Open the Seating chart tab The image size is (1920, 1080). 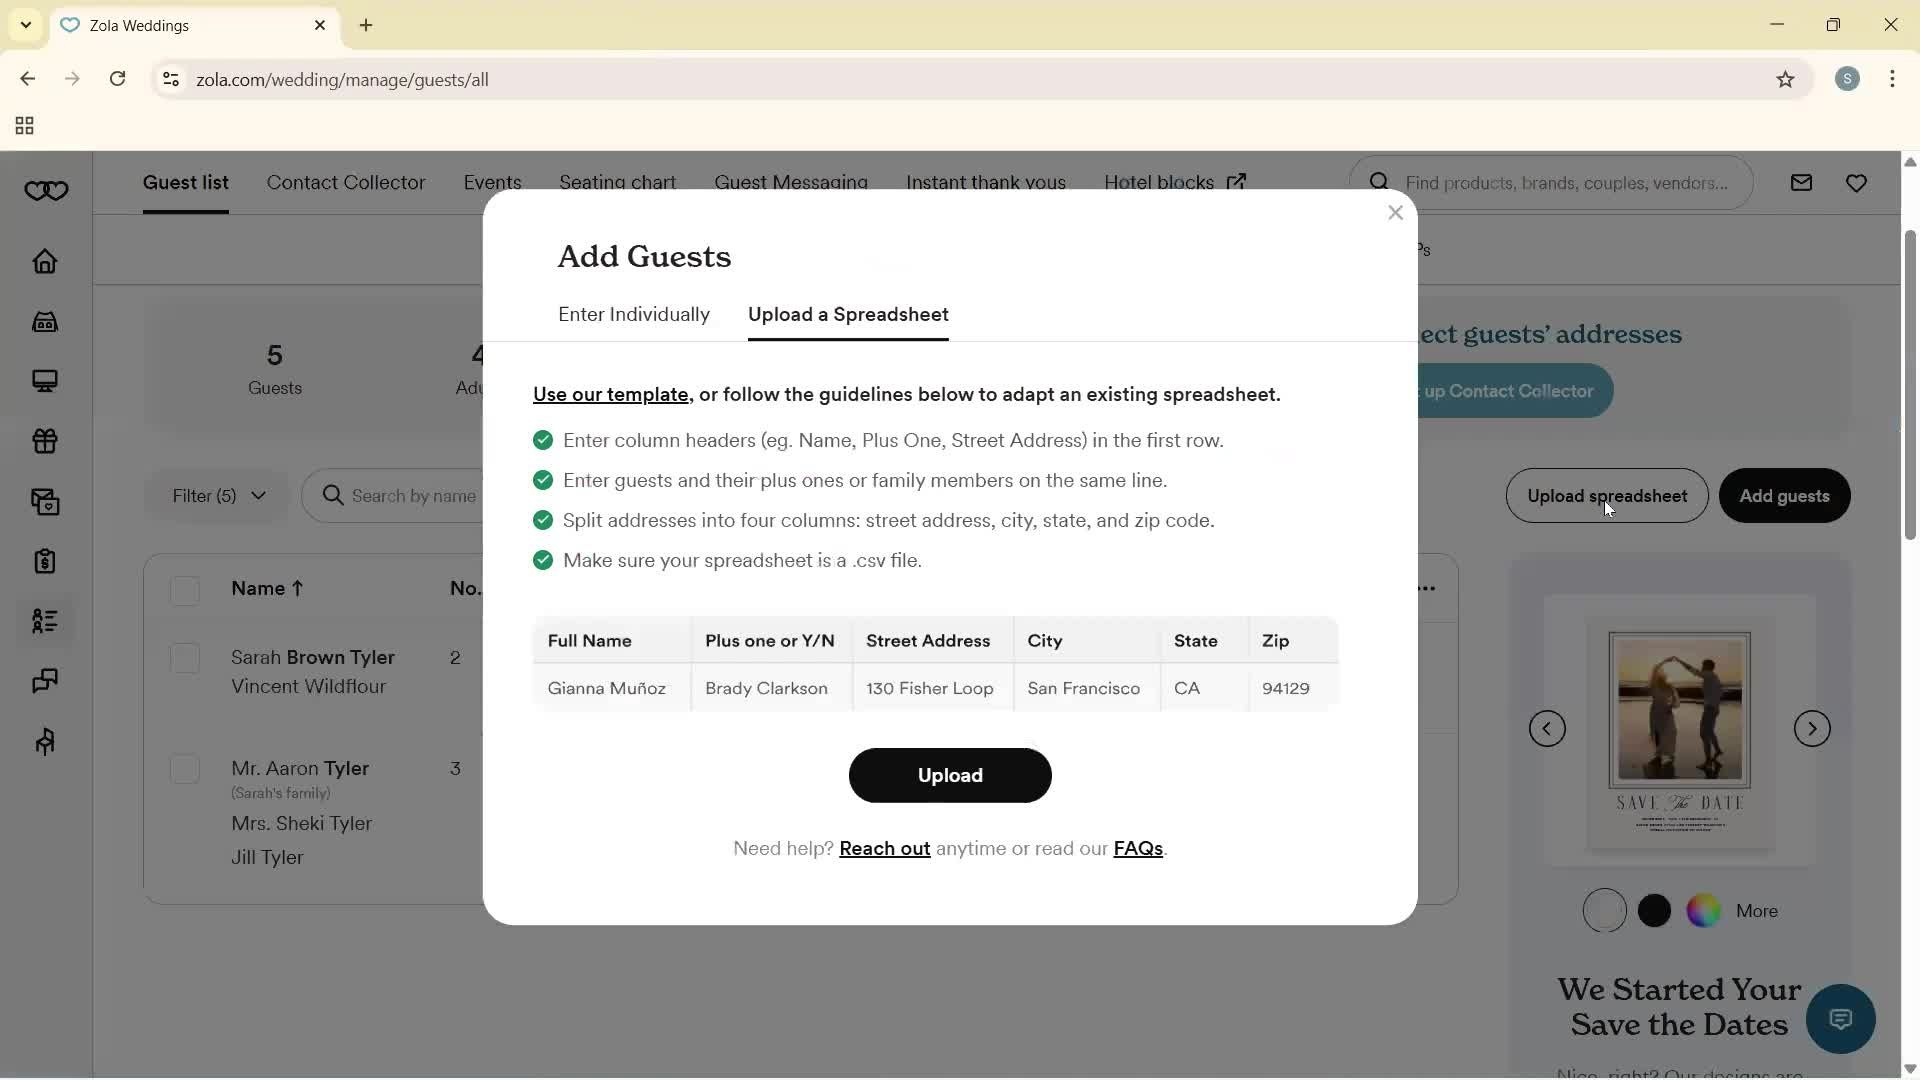coord(617,182)
